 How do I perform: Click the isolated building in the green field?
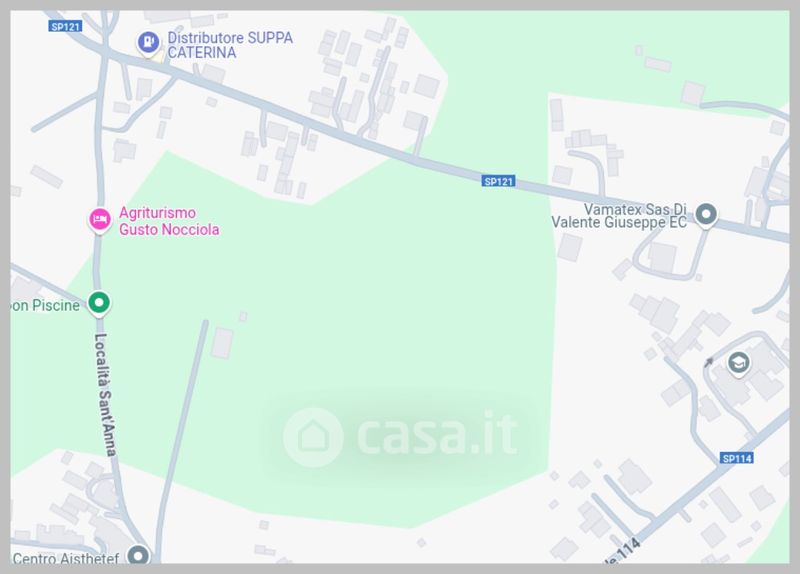click(x=222, y=343)
